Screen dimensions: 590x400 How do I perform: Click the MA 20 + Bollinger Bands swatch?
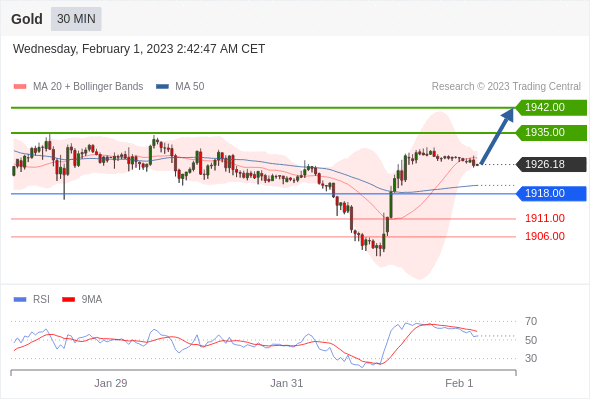(20, 87)
